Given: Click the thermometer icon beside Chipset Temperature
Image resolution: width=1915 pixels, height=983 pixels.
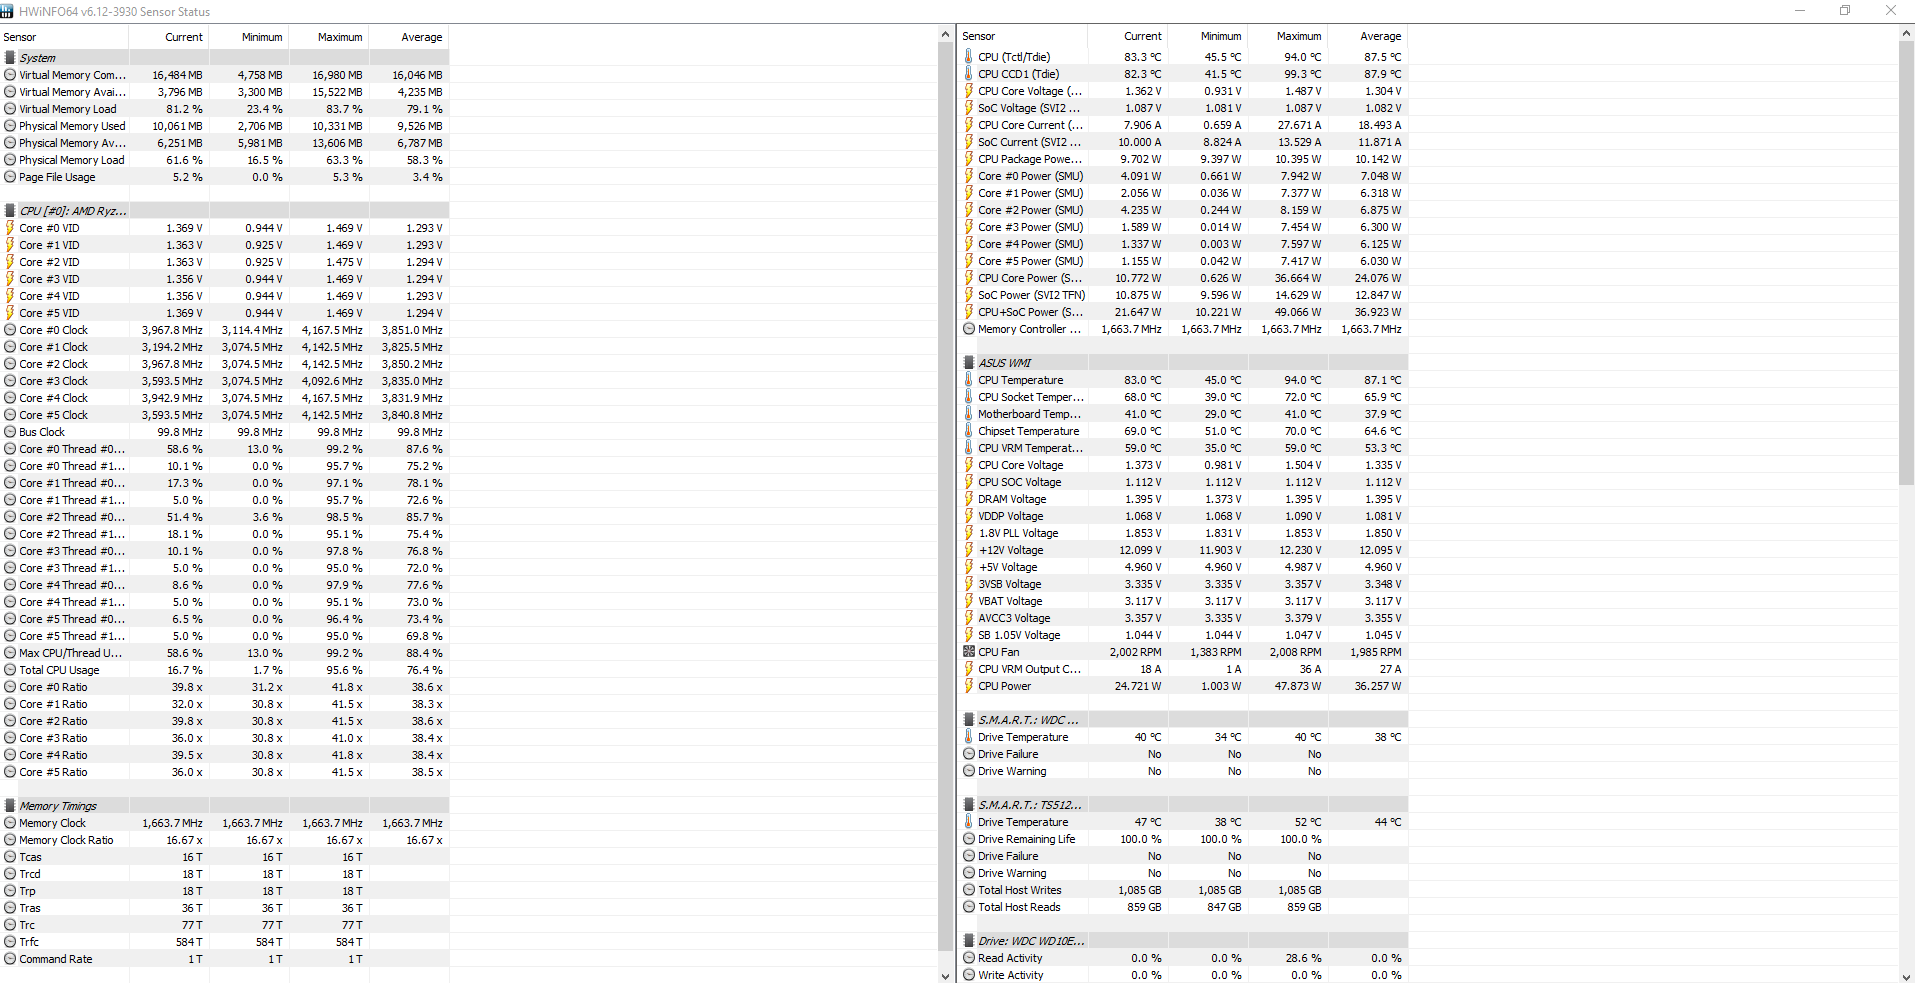Looking at the screenshot, I should pos(968,431).
